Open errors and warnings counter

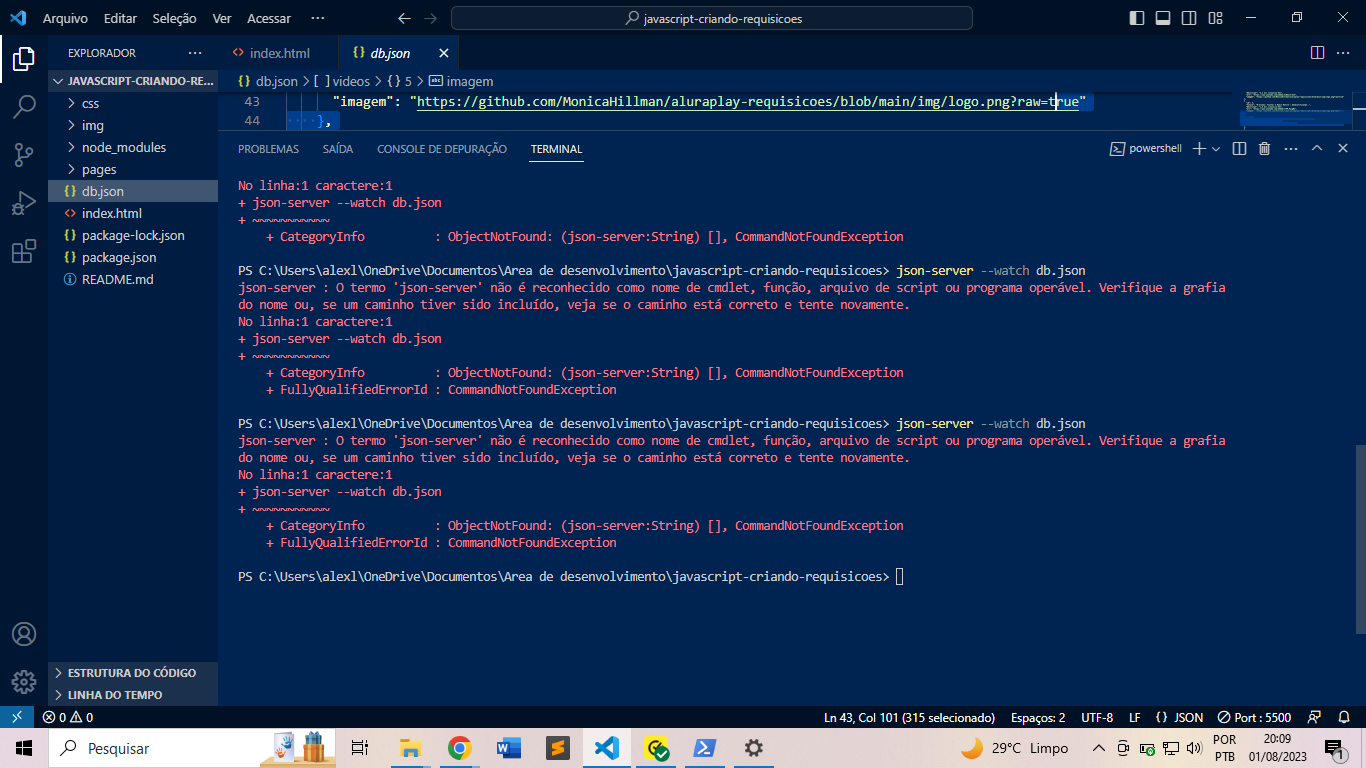pos(68,717)
